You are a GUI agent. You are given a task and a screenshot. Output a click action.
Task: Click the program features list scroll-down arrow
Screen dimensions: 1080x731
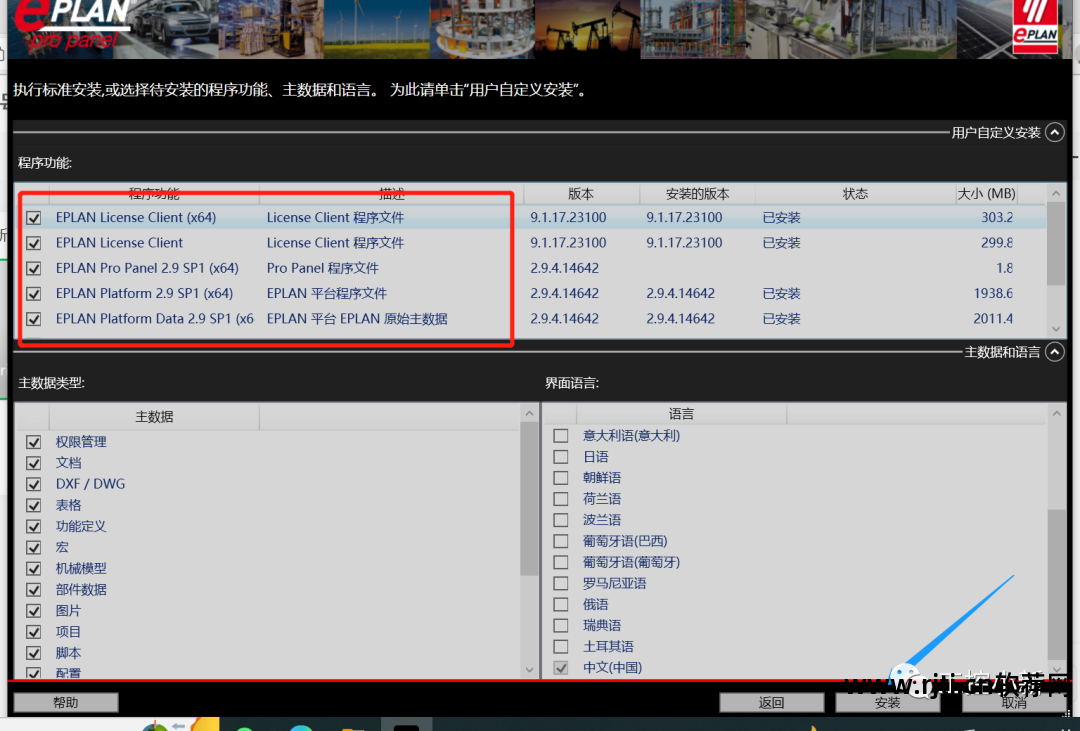[1056, 329]
